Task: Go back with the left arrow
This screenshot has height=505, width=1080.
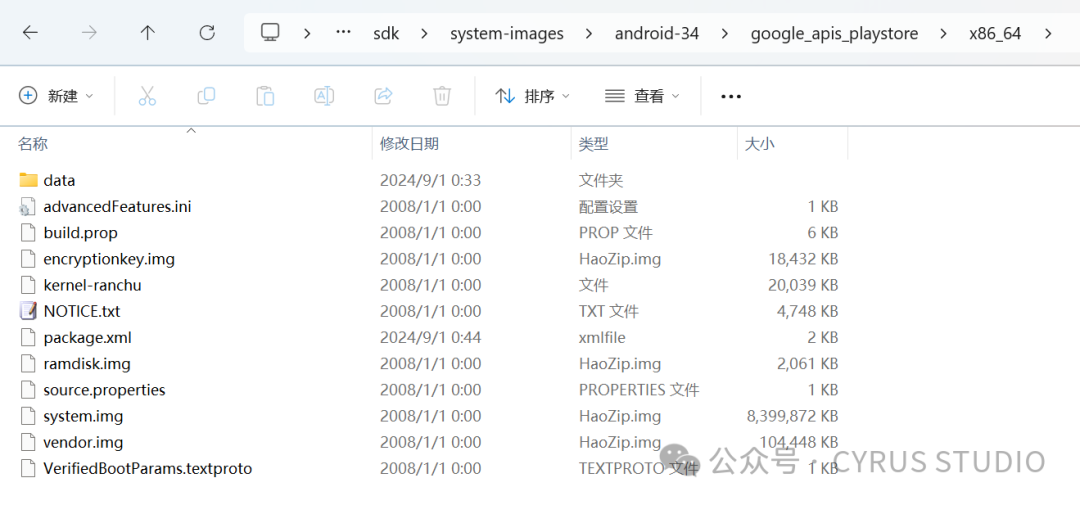Action: point(30,32)
